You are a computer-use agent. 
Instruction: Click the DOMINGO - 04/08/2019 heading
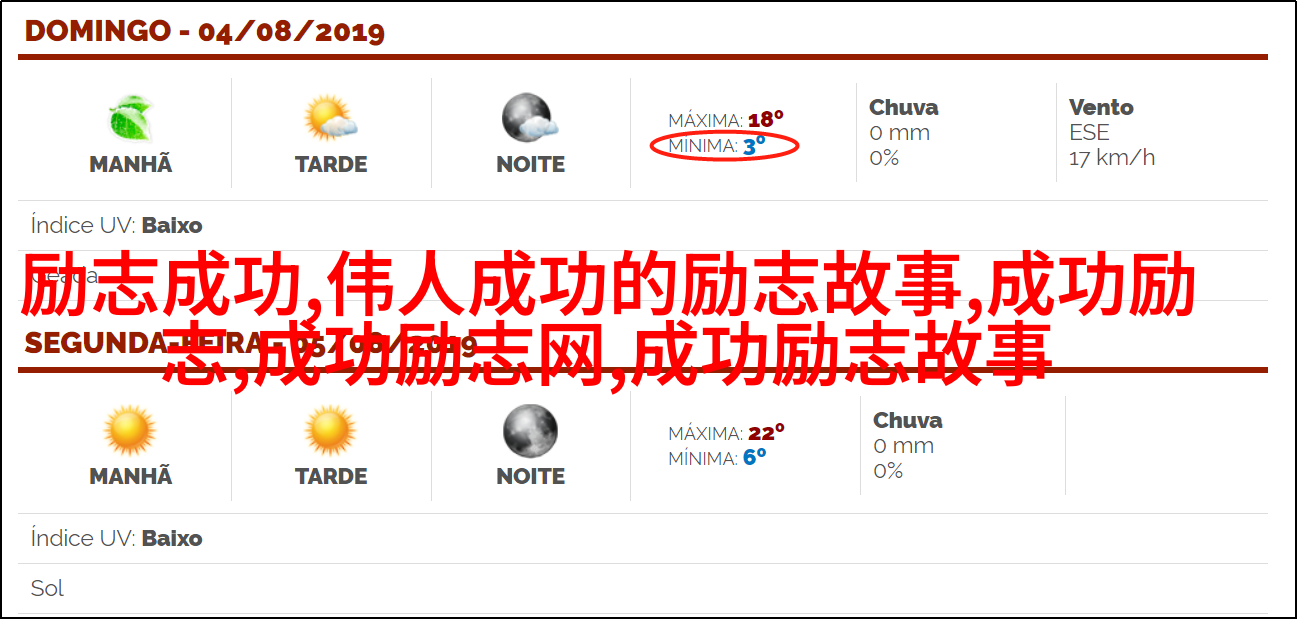(205, 31)
